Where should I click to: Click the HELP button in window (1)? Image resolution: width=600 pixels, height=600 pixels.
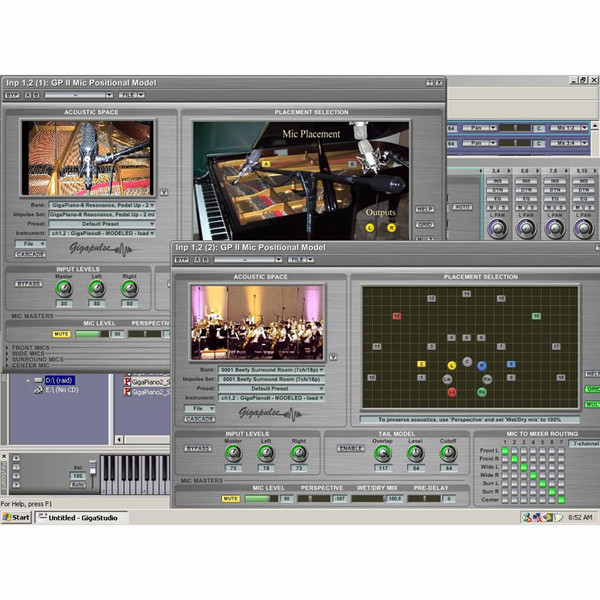click(x=425, y=209)
